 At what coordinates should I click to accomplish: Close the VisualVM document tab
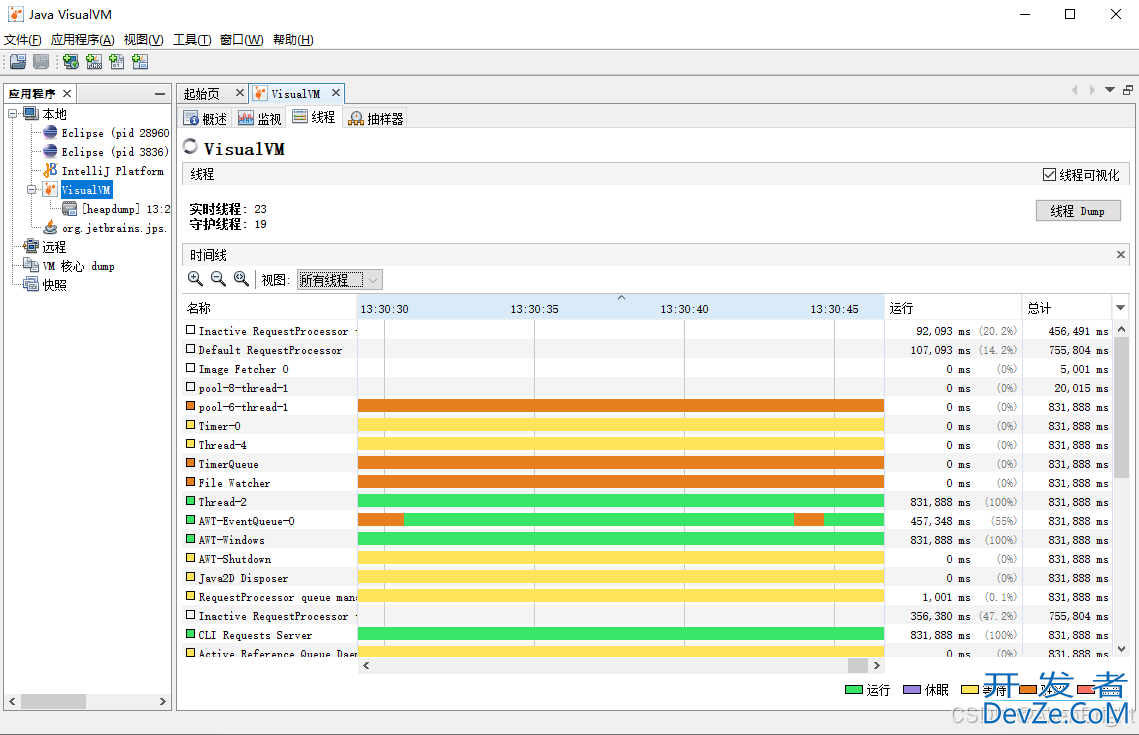point(336,93)
